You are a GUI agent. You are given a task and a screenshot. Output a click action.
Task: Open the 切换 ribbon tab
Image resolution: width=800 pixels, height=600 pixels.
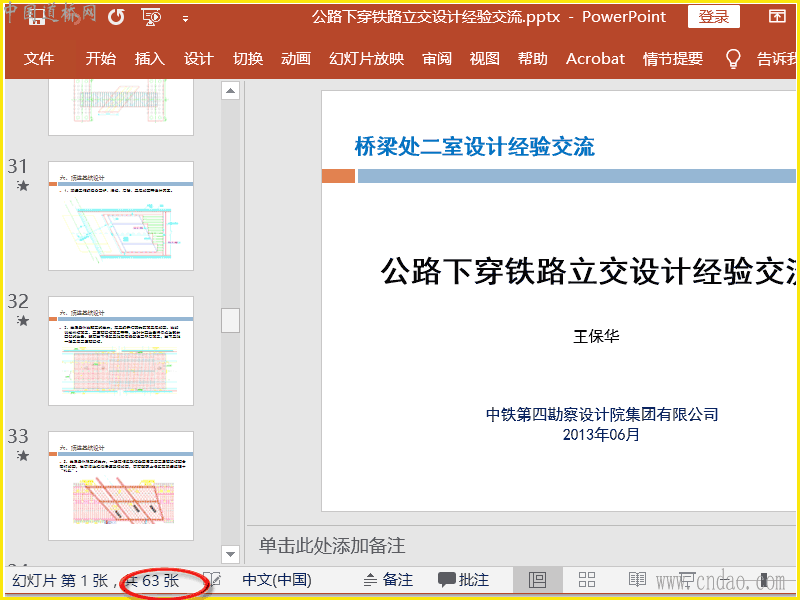(248, 59)
